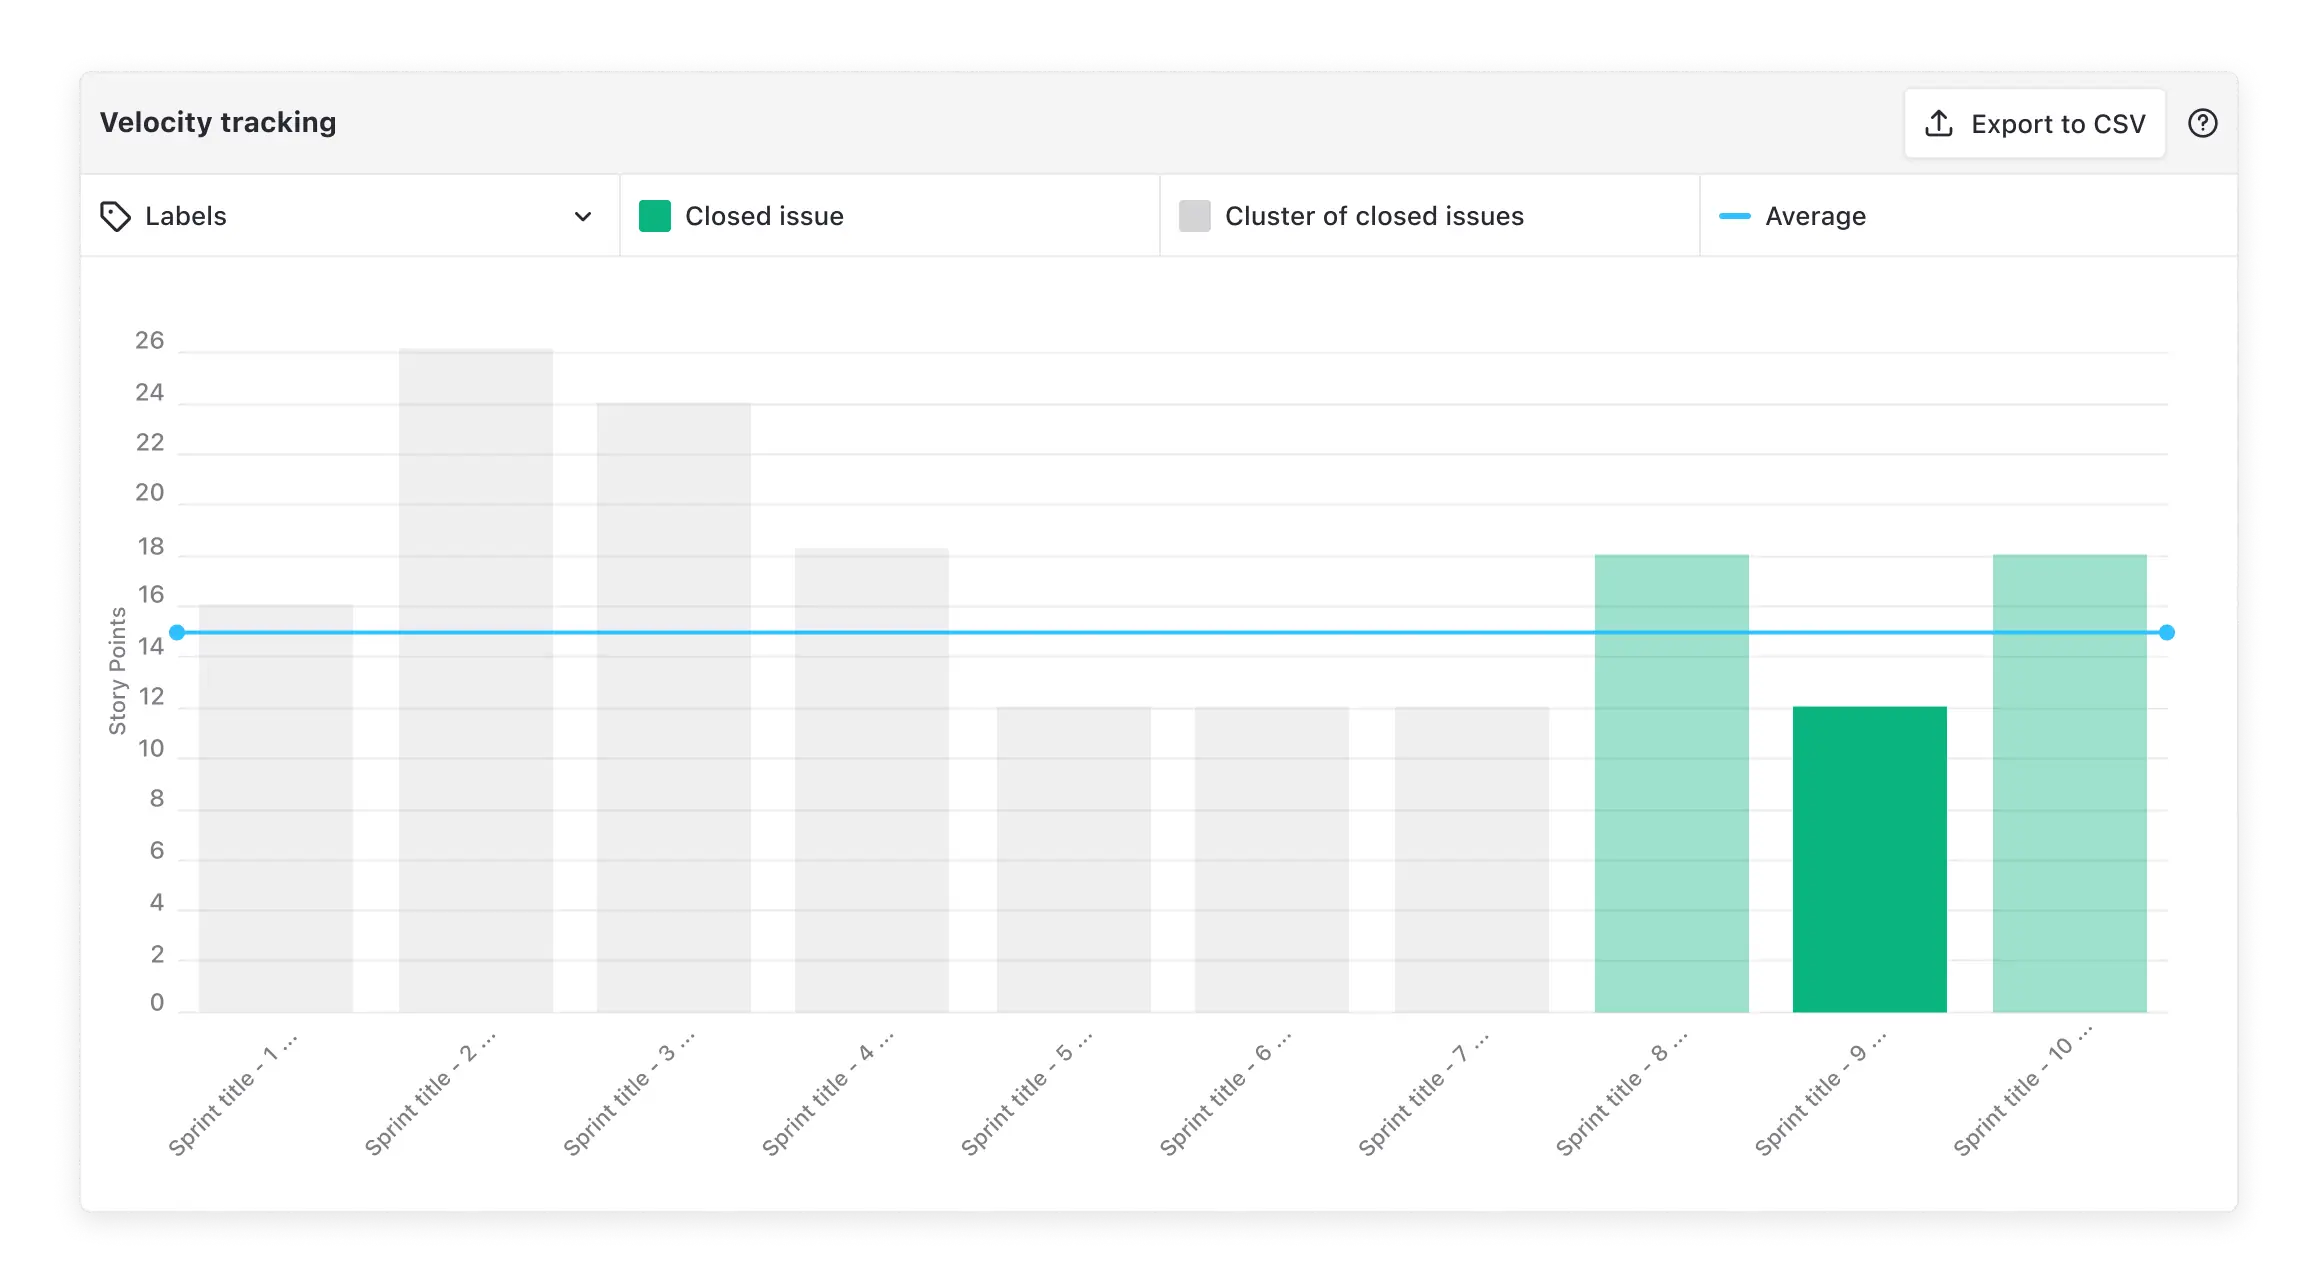Image resolution: width=2318 pixels, height=1284 pixels.
Task: Toggle the Closed issue legend item
Action: (889, 216)
